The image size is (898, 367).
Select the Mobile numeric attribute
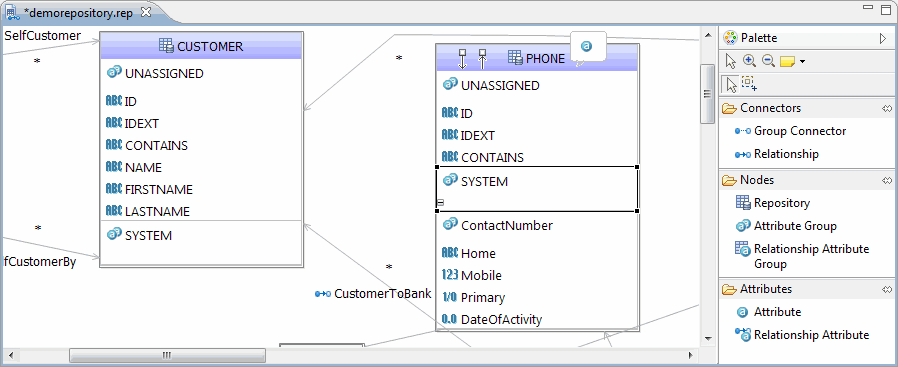click(x=472, y=275)
